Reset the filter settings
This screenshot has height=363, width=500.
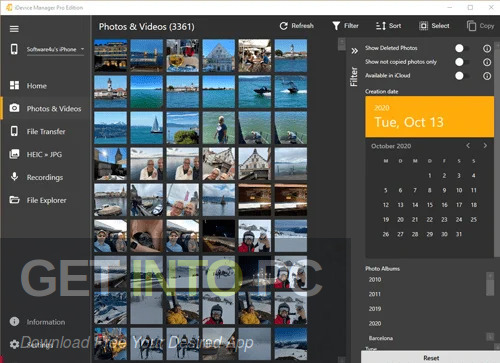point(431,358)
